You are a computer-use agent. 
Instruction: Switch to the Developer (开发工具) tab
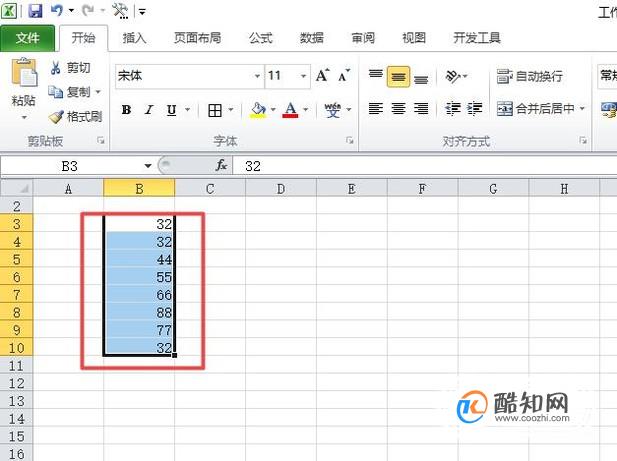(x=477, y=38)
